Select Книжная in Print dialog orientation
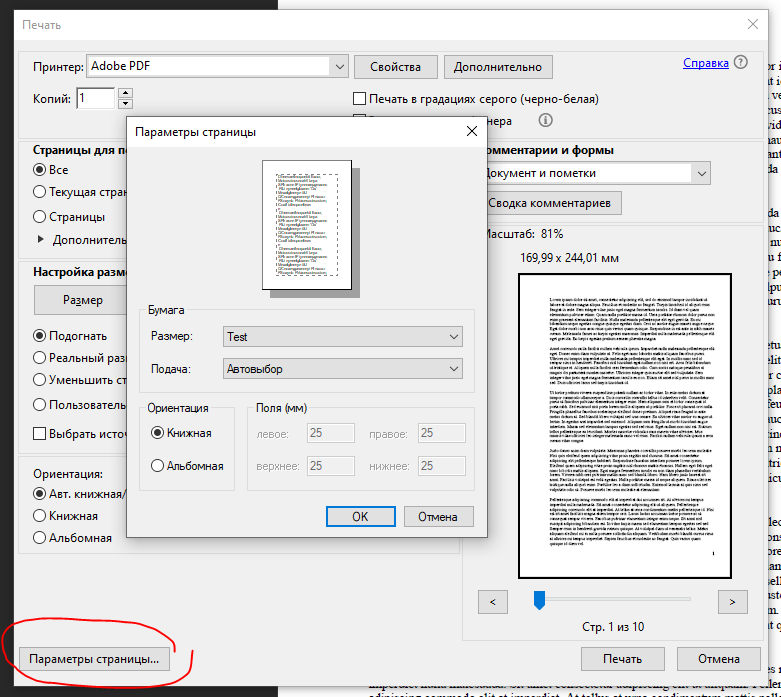This screenshot has width=781, height=697. pyautogui.click(x=39, y=516)
